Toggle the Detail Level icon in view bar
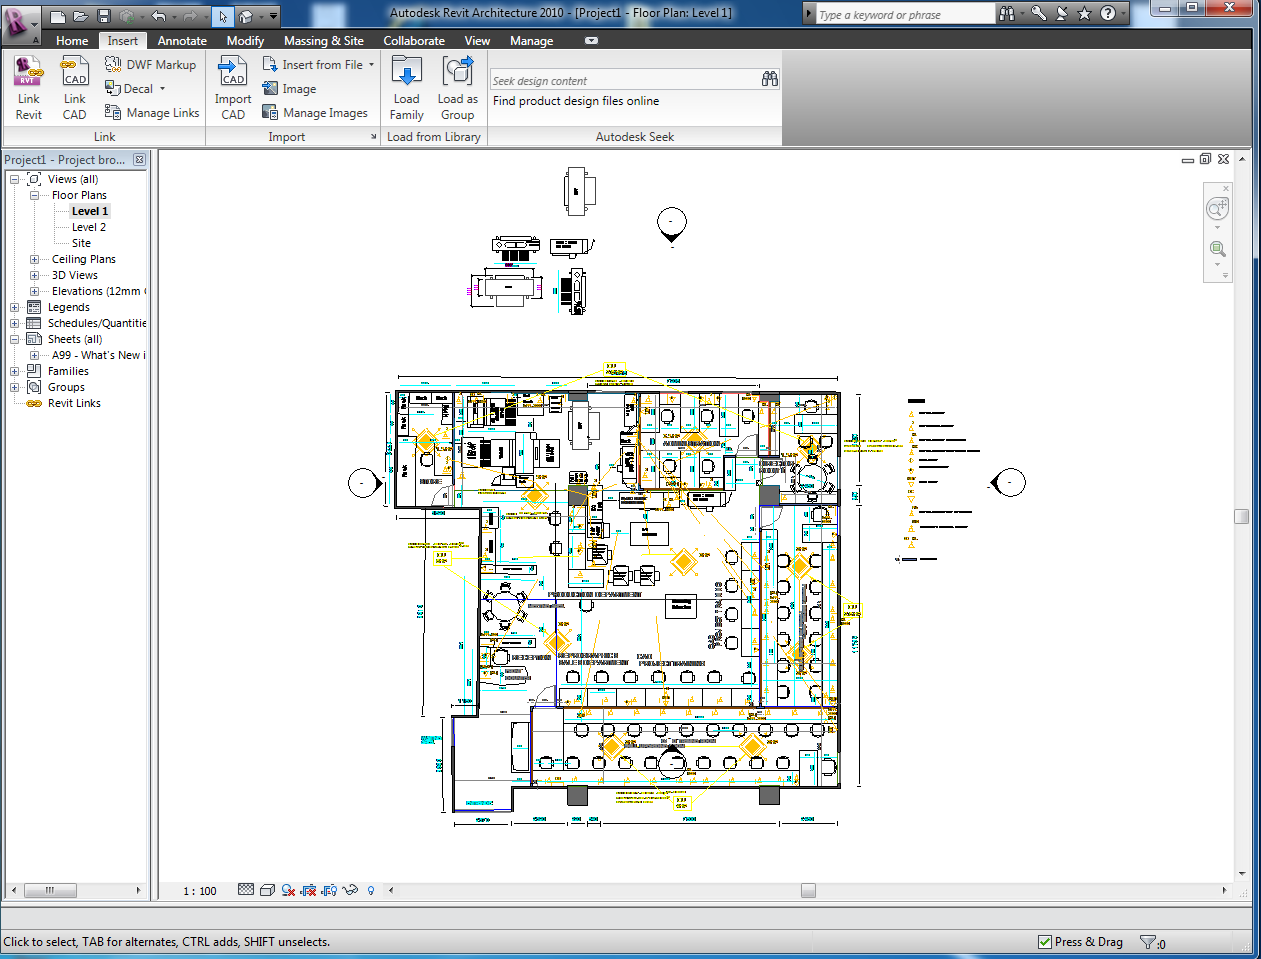The image size is (1261, 959). click(246, 890)
